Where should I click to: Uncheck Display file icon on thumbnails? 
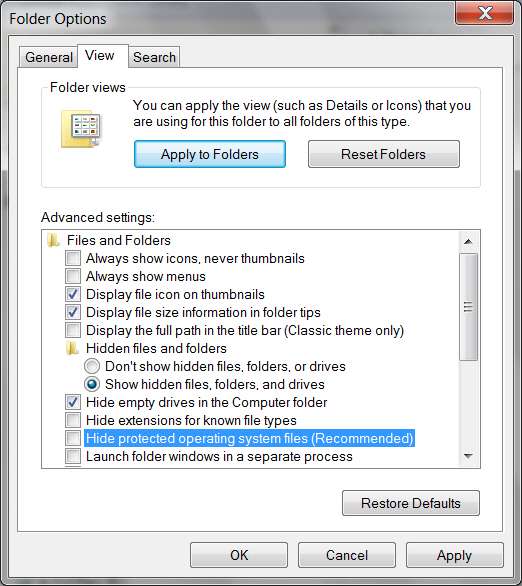(x=72, y=294)
